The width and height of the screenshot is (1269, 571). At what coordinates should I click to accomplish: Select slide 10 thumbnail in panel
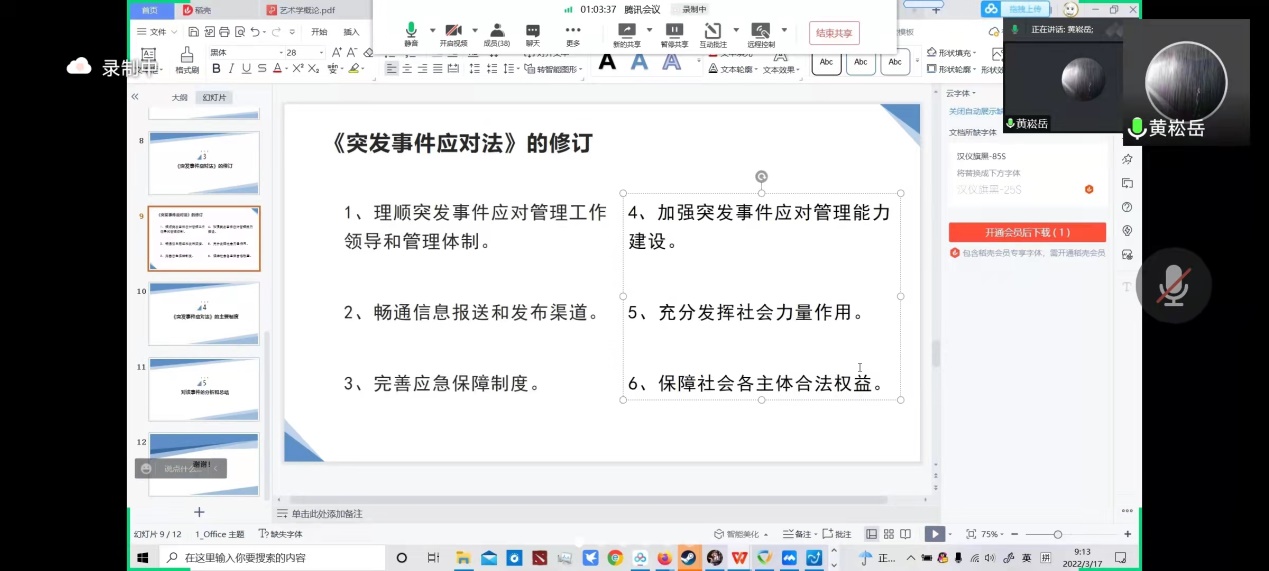203,314
